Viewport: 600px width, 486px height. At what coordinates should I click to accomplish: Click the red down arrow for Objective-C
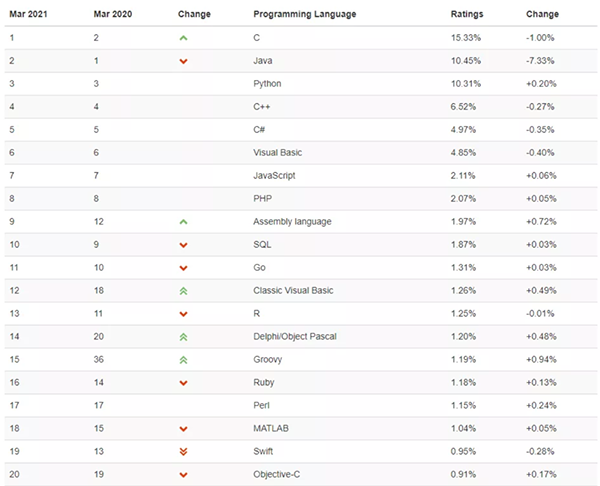tap(183, 475)
